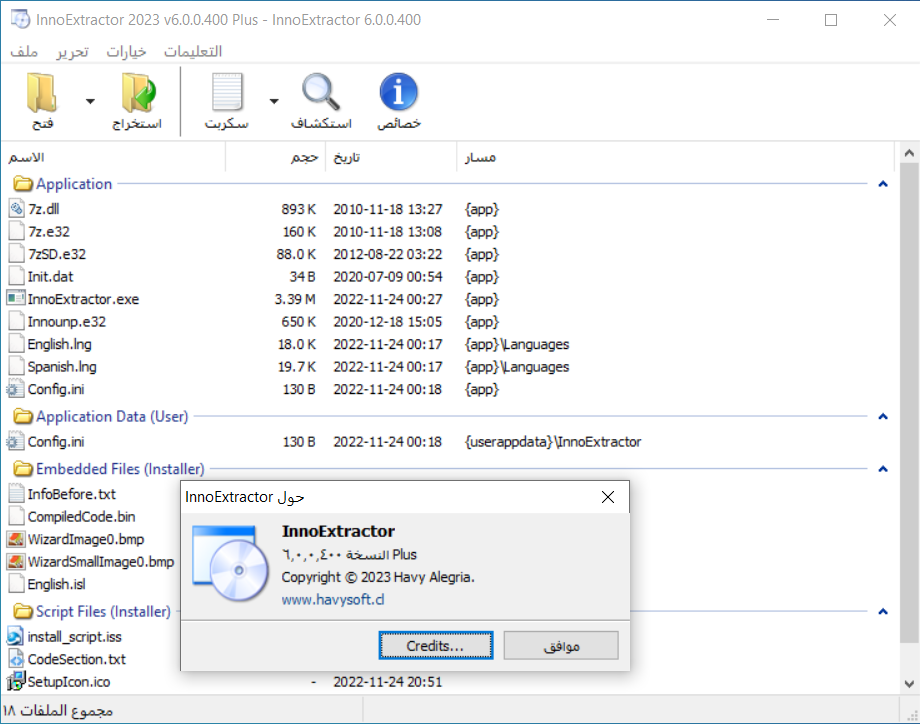This screenshot has width=920, height=724.
Task: Select the InnoExtractor.exe file icon
Action: (x=16, y=299)
